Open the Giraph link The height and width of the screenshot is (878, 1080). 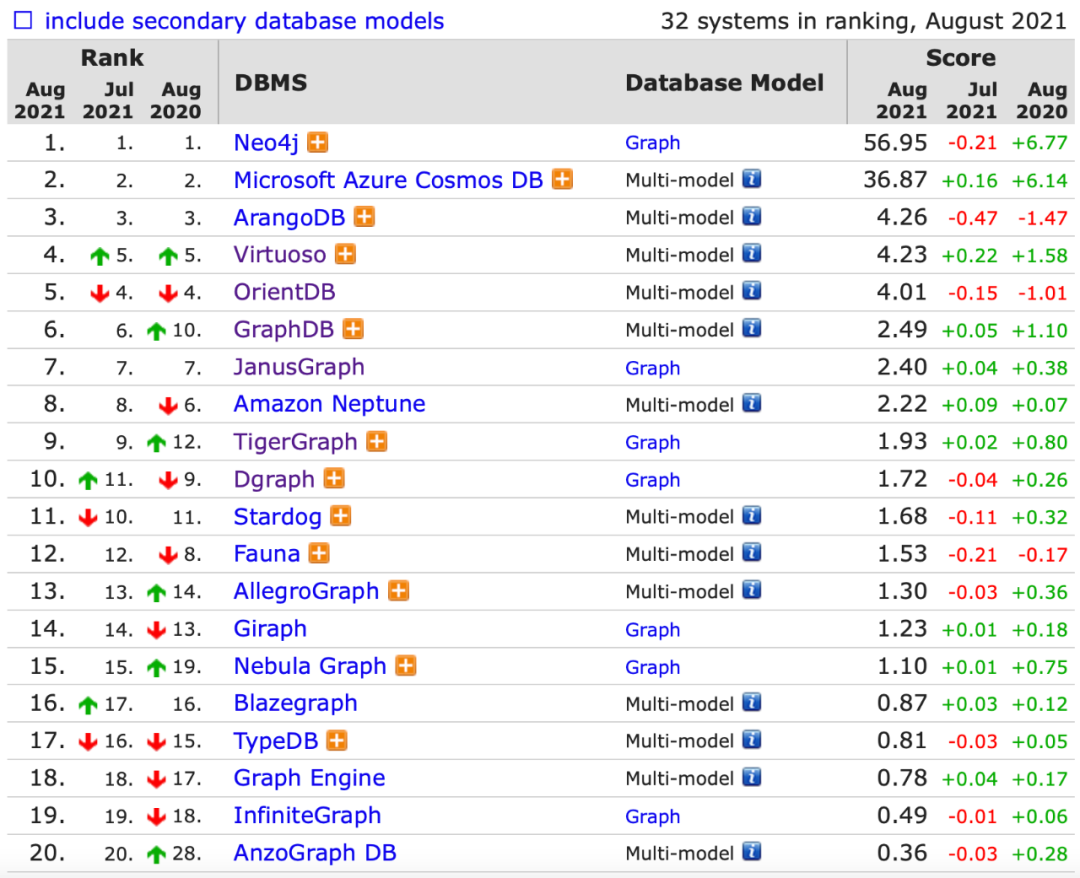pos(270,628)
